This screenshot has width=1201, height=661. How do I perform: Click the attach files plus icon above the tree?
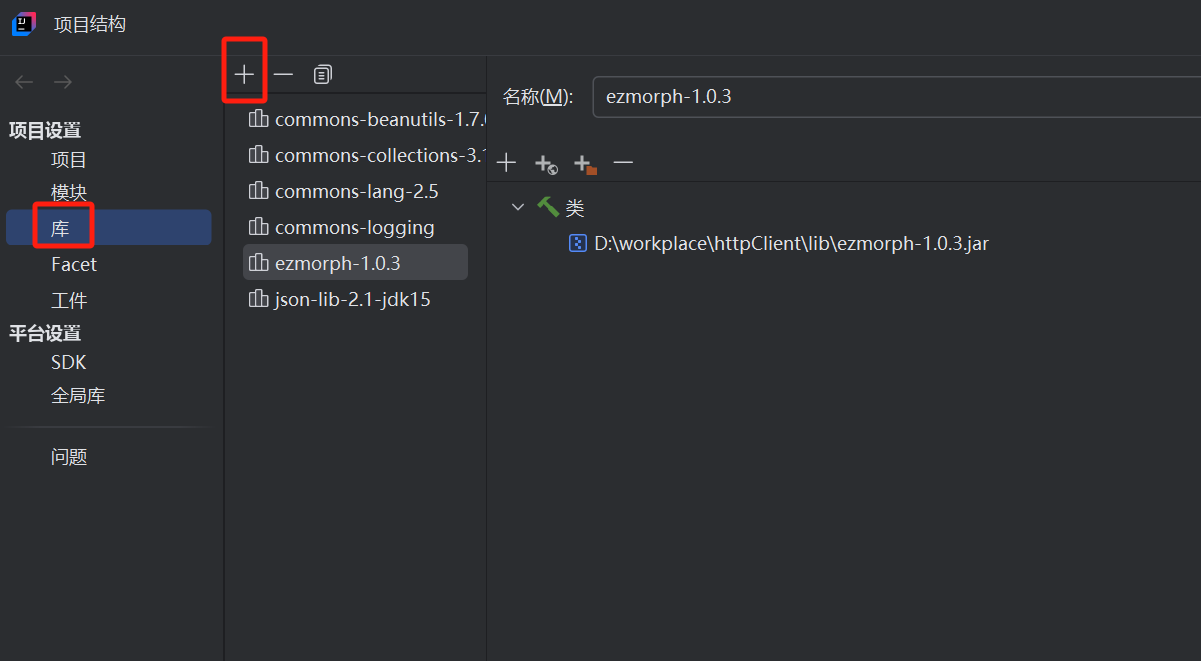pyautogui.click(x=506, y=162)
